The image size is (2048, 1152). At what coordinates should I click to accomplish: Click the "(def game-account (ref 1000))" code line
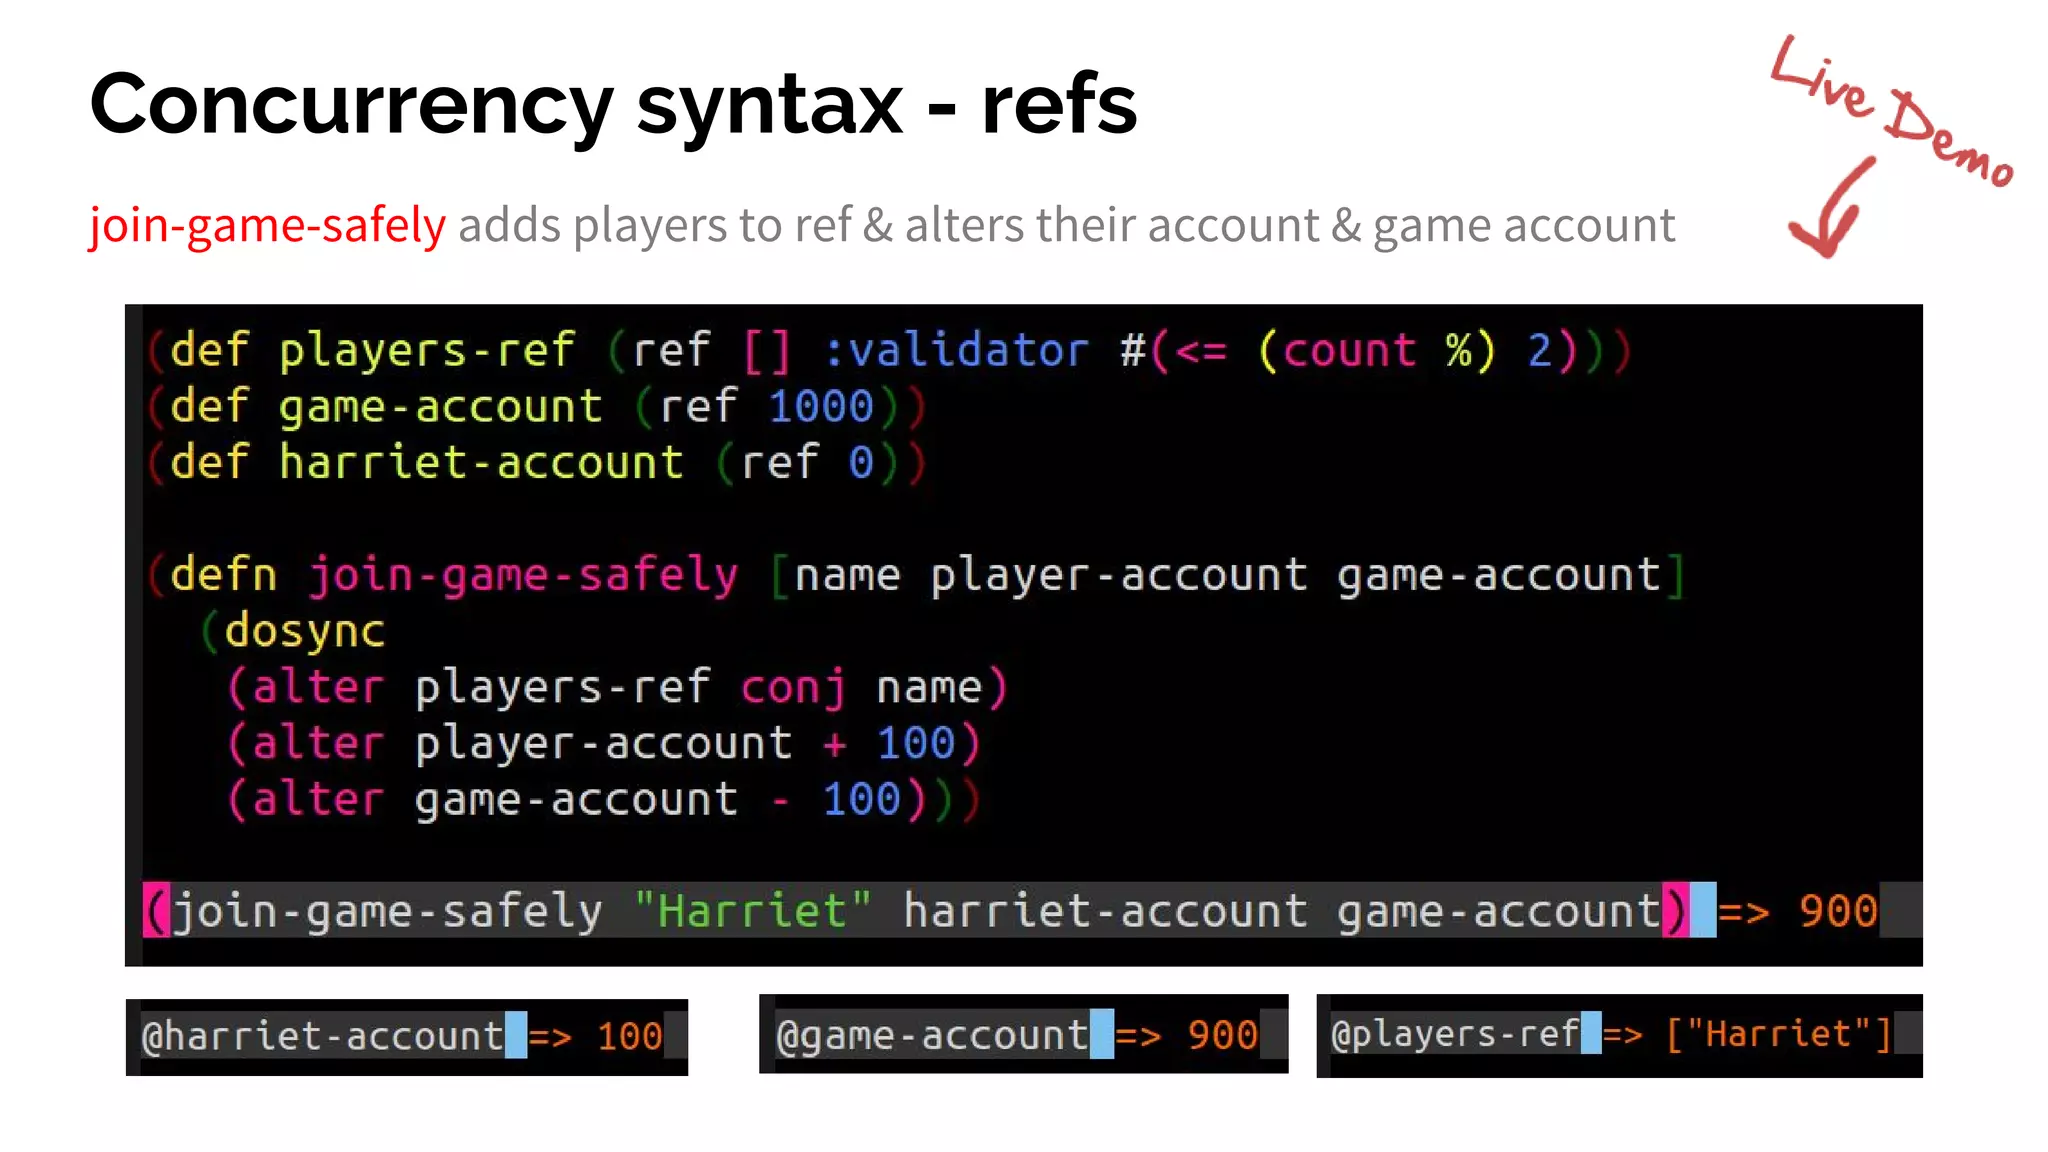coord(537,407)
